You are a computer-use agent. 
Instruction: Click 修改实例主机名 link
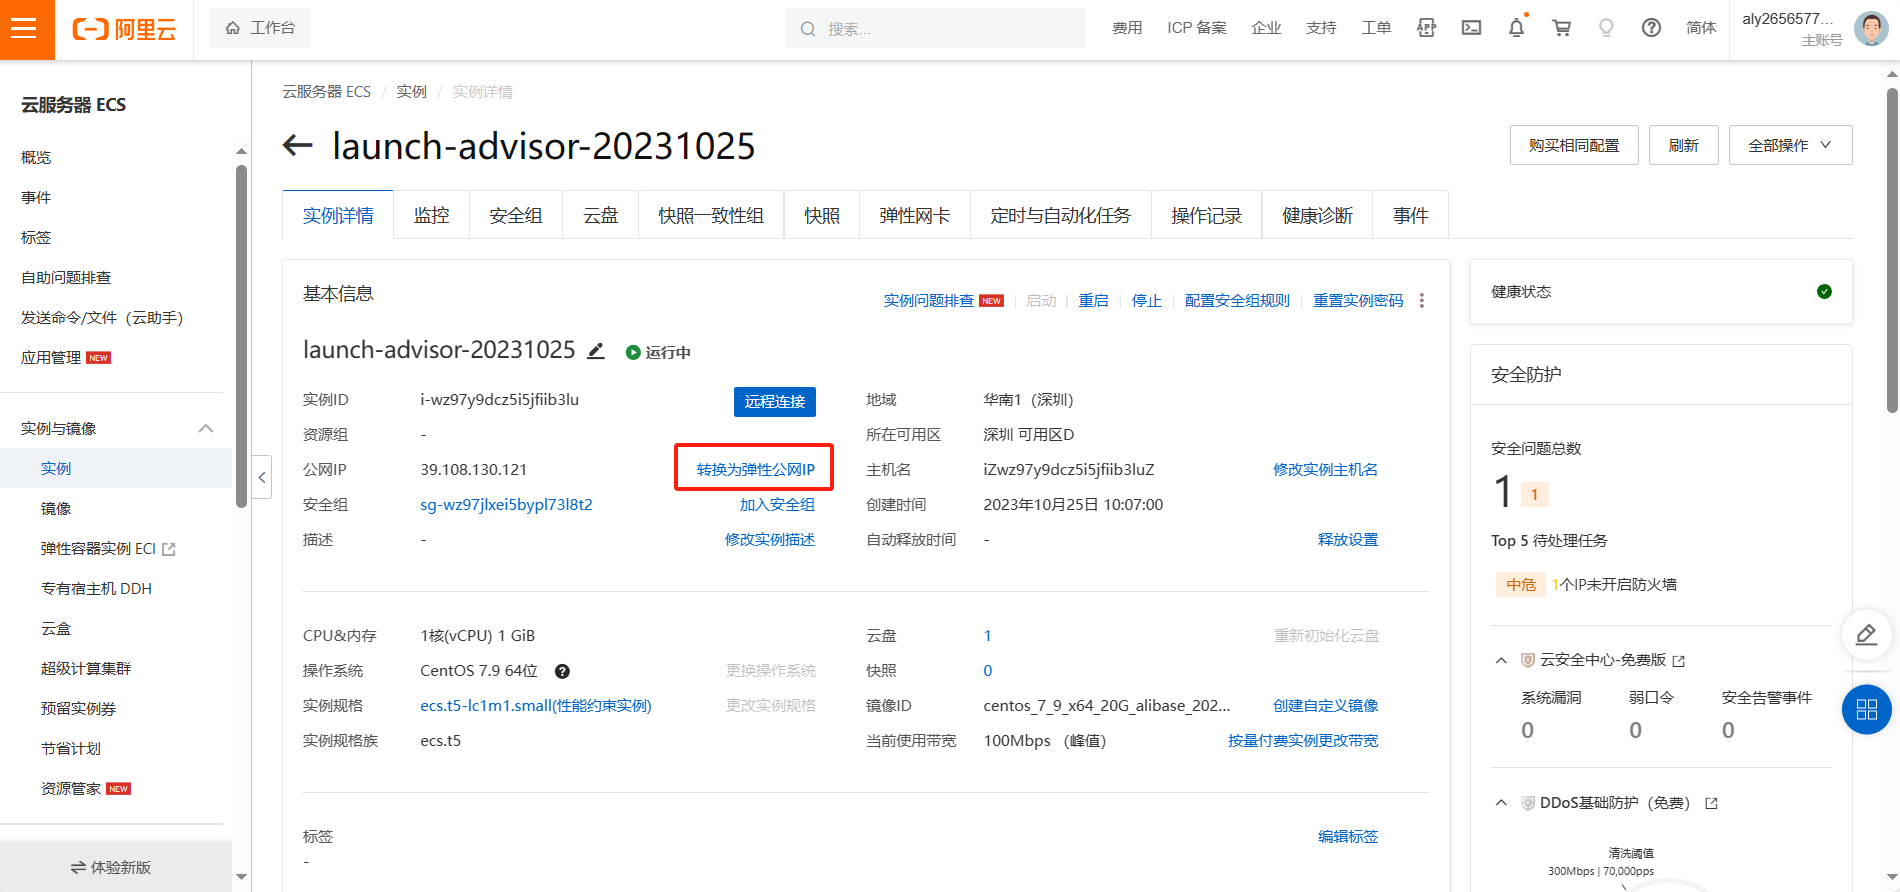tap(1325, 469)
